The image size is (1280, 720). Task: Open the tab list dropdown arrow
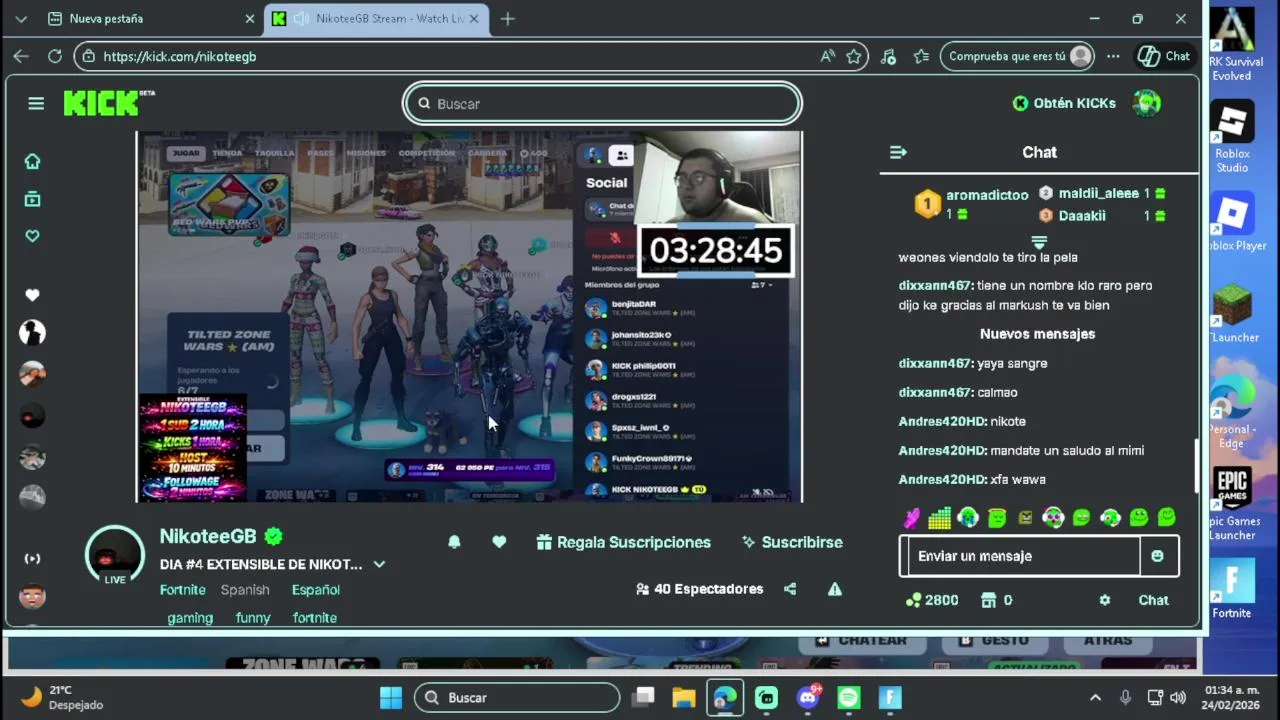pyautogui.click(x=21, y=18)
